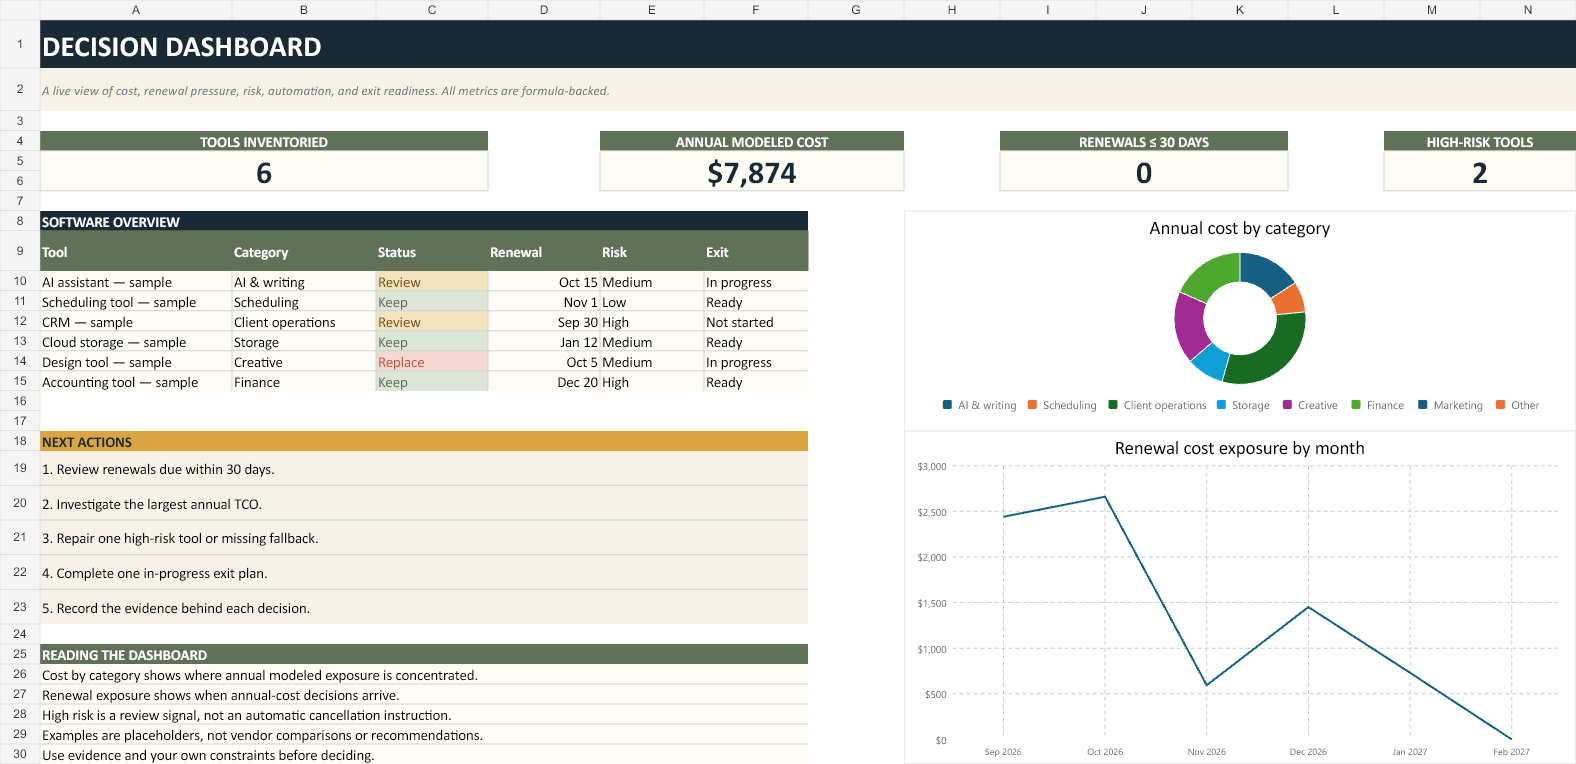Select the "Cloud storage — sample" cell
The width and height of the screenshot is (1576, 764).
pyautogui.click(x=136, y=342)
